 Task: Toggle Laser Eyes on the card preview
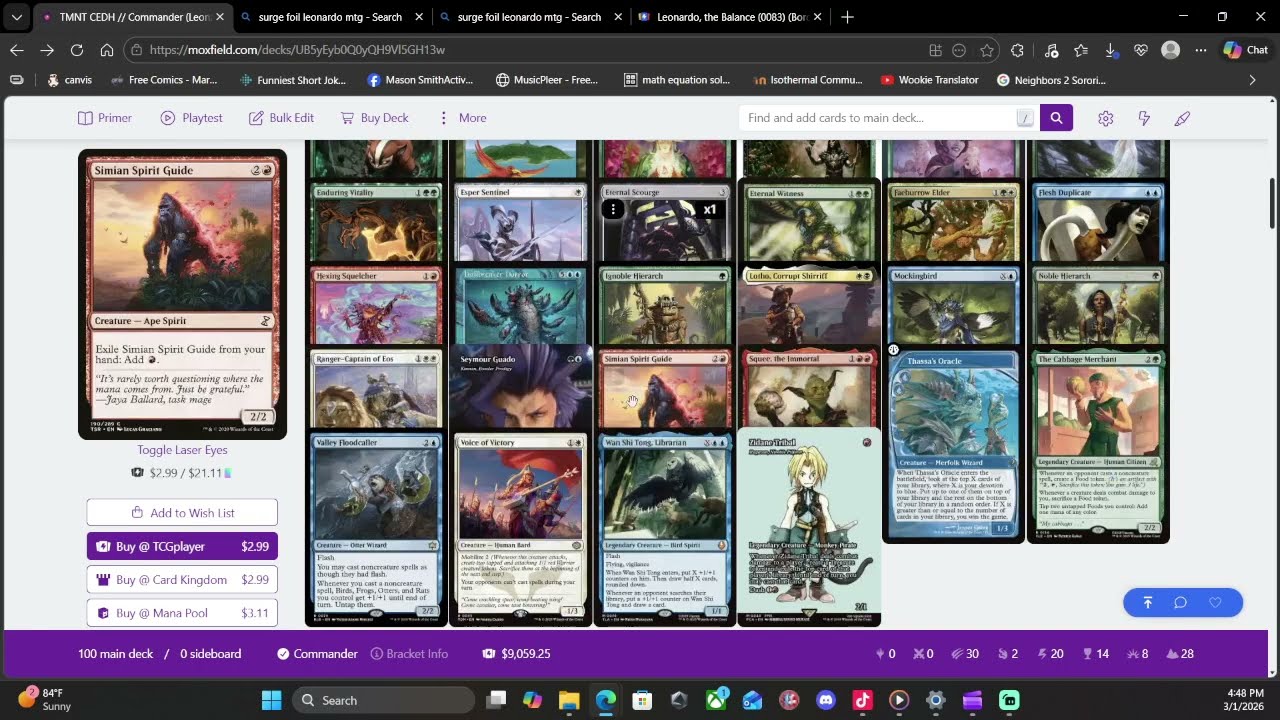tap(182, 450)
